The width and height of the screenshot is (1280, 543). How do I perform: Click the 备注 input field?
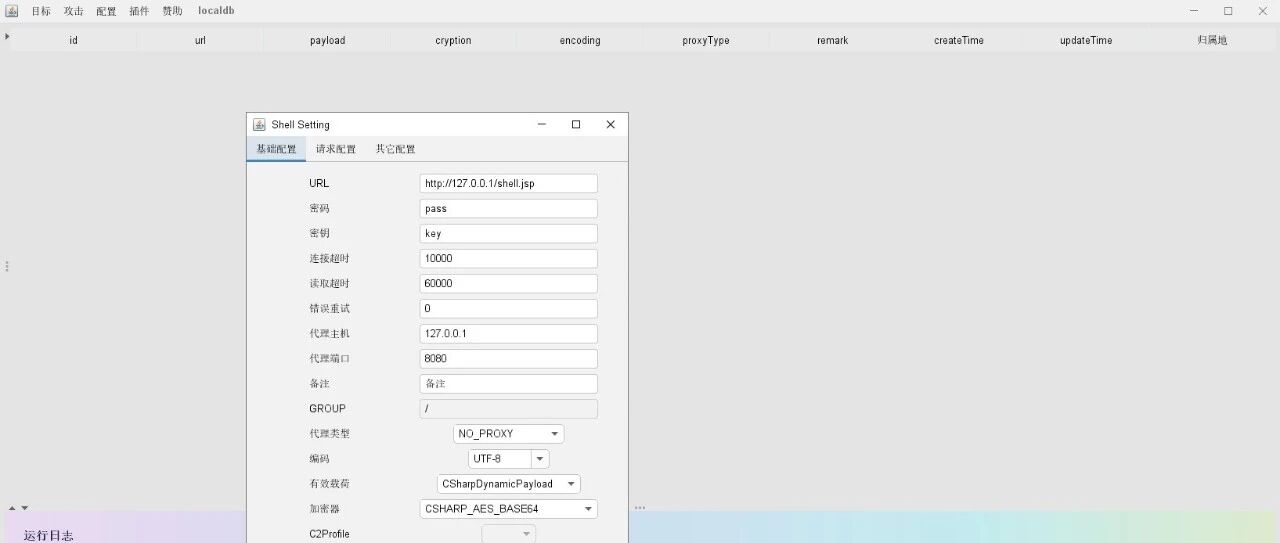pyautogui.click(x=508, y=383)
